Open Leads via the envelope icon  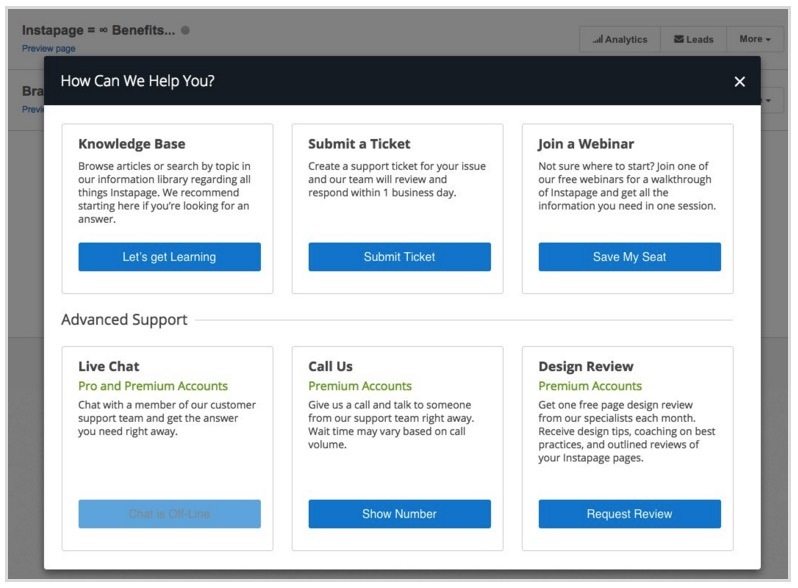tap(693, 39)
